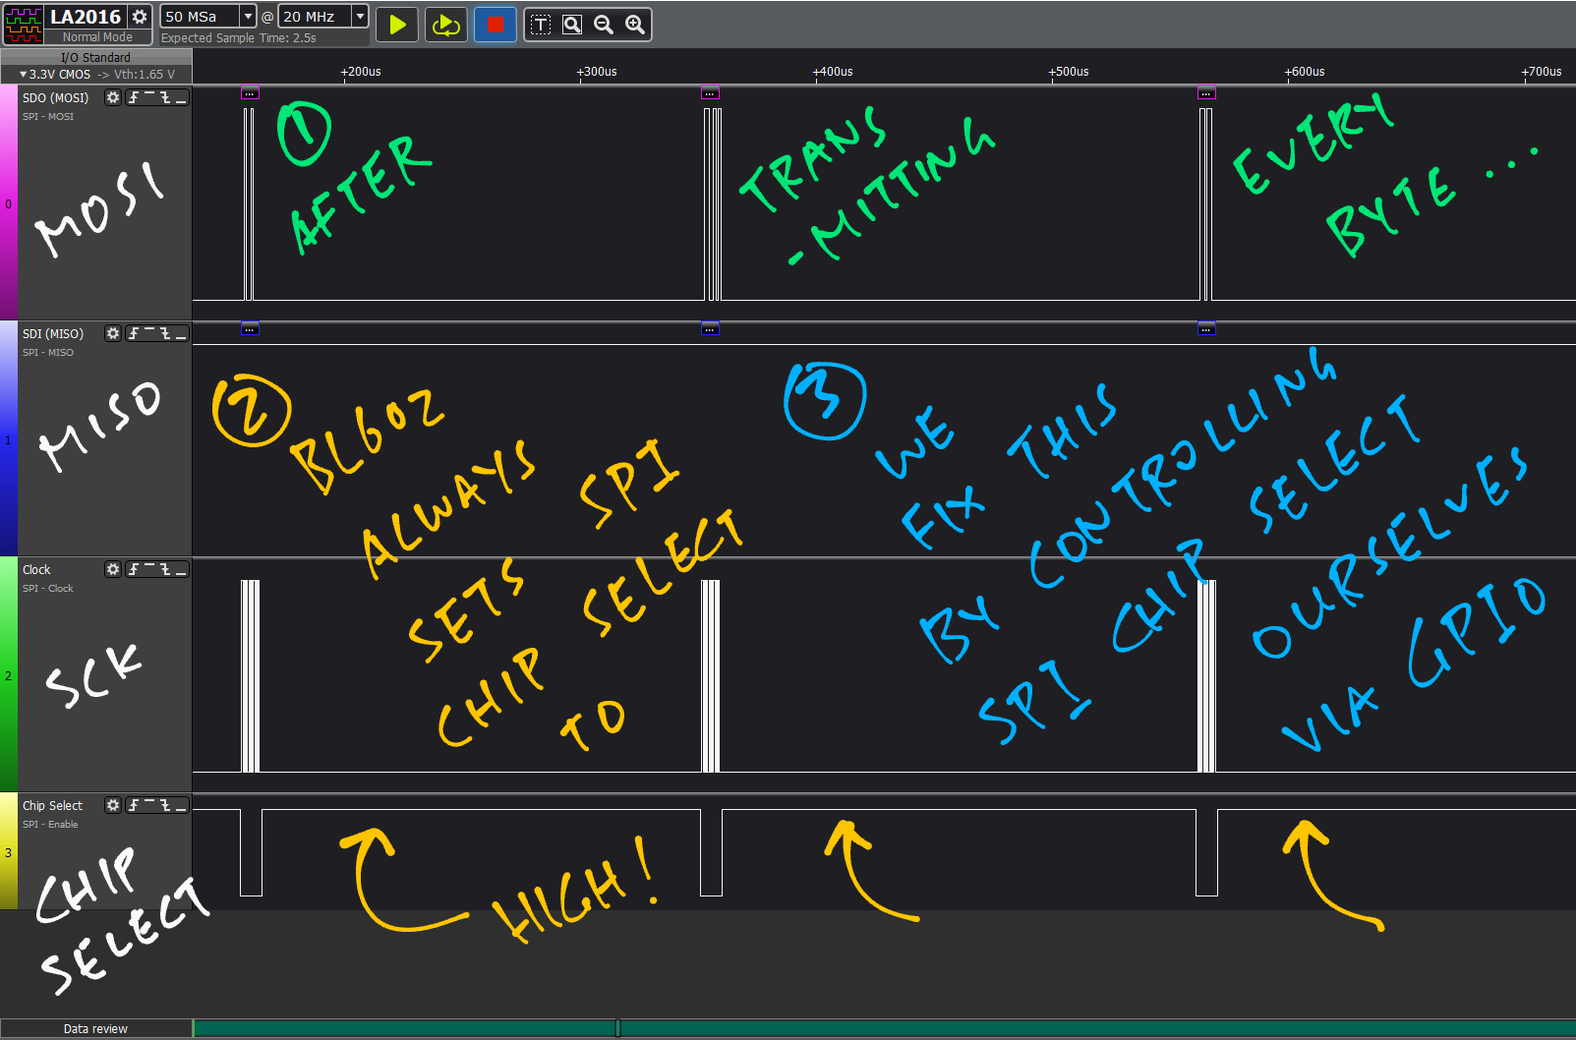Click the Data review scrollbar handle

click(617, 1028)
